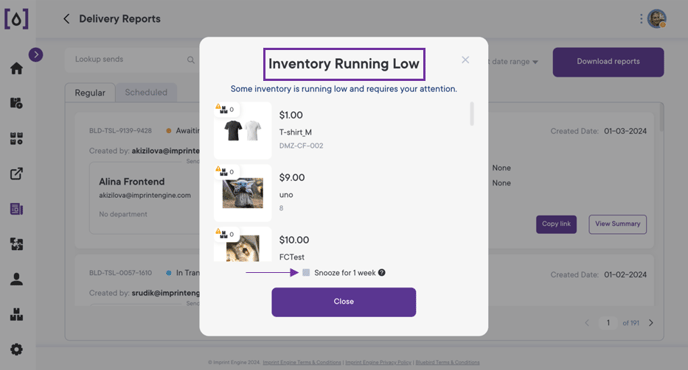The width and height of the screenshot is (688, 370).
Task: Open the user profile sidebar icon
Action: tap(17, 279)
